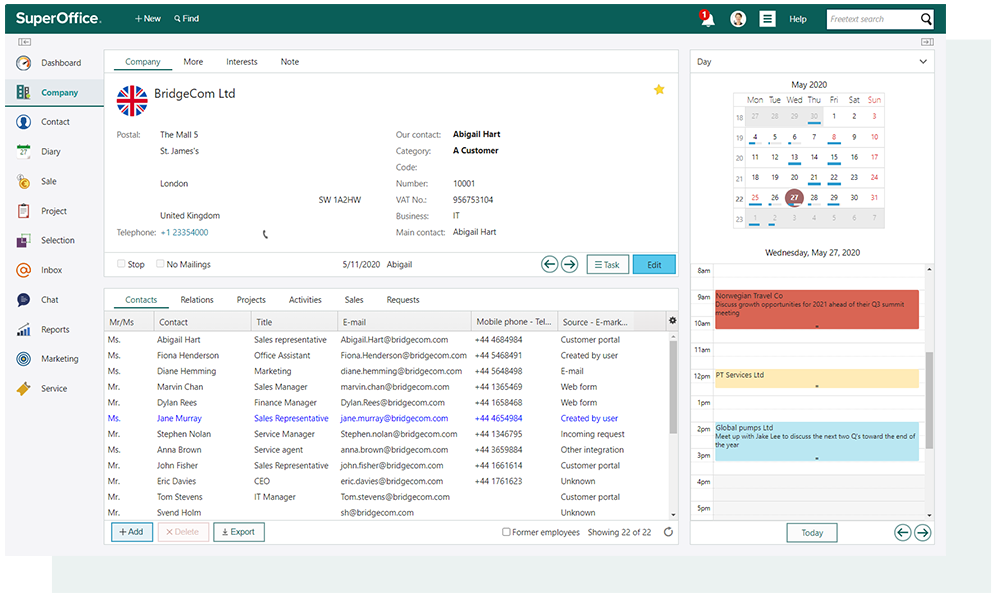
Task: Click the Today button below calendar
Action: pos(812,533)
